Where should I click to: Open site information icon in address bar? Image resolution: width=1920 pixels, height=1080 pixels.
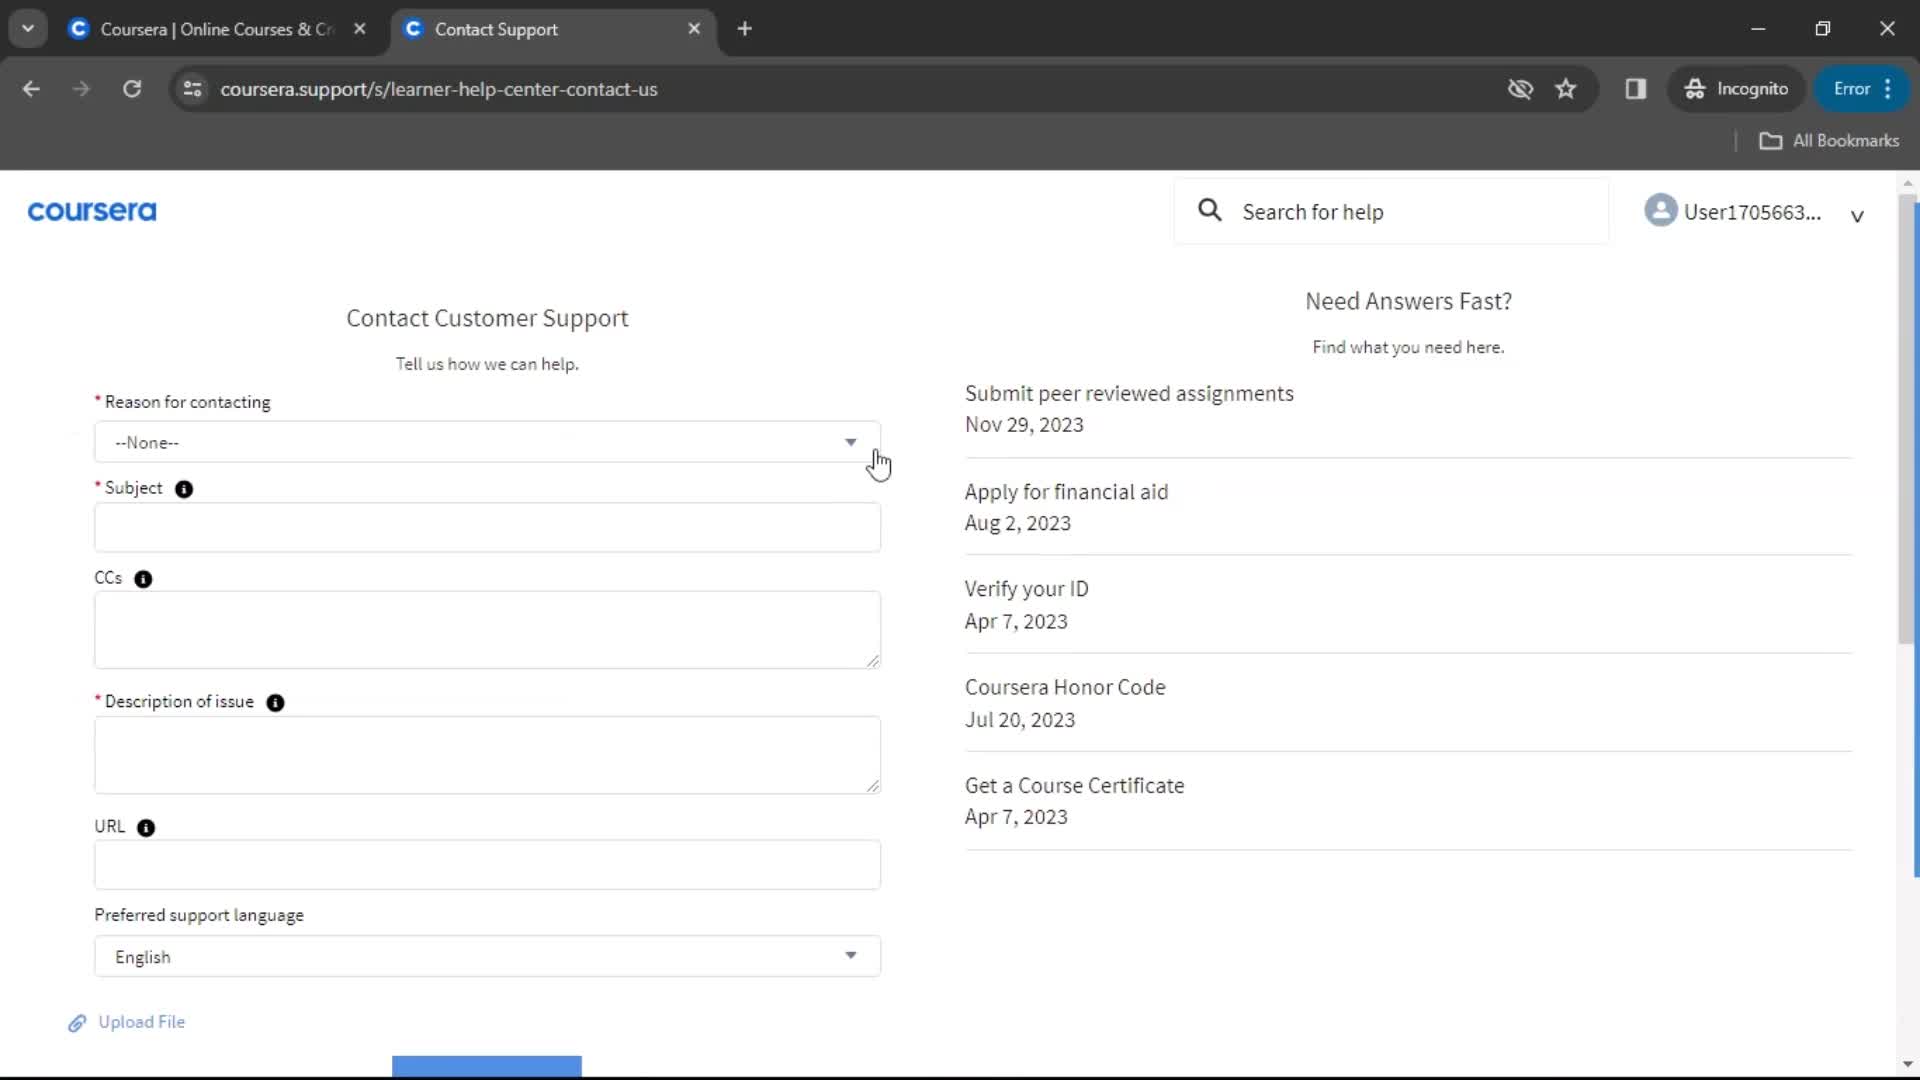[192, 89]
